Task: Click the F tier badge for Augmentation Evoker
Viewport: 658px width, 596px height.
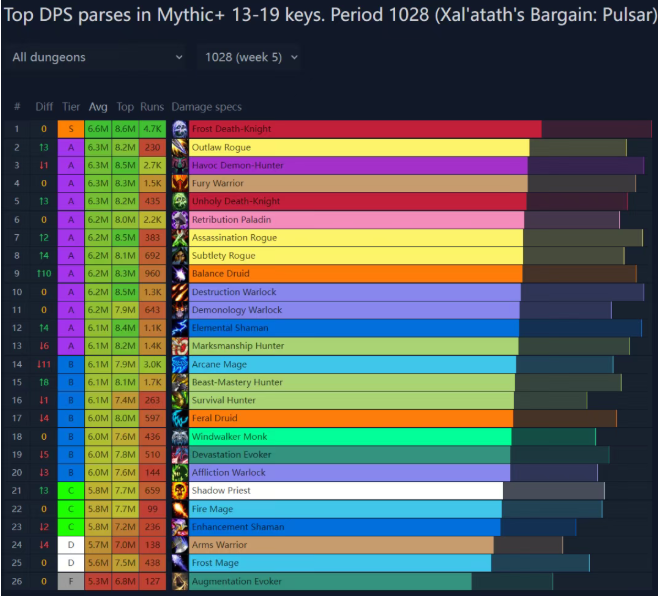Action: [71, 581]
